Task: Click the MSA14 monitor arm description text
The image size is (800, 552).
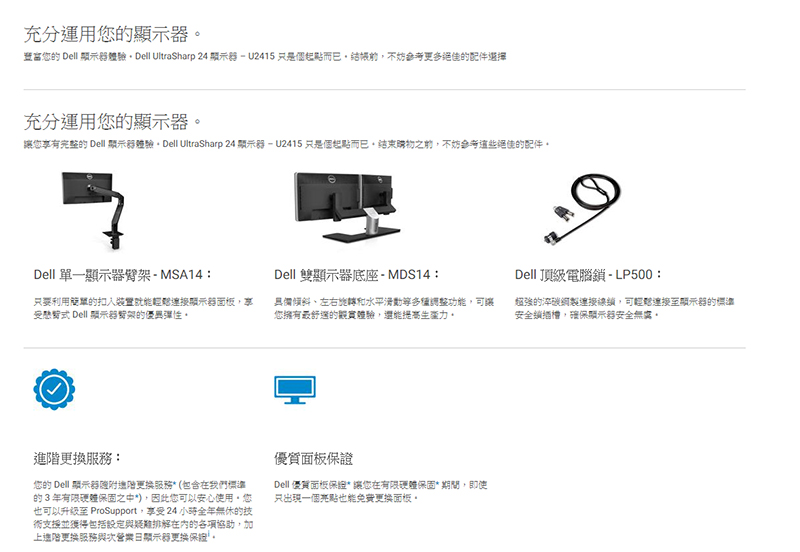Action: click(x=143, y=308)
